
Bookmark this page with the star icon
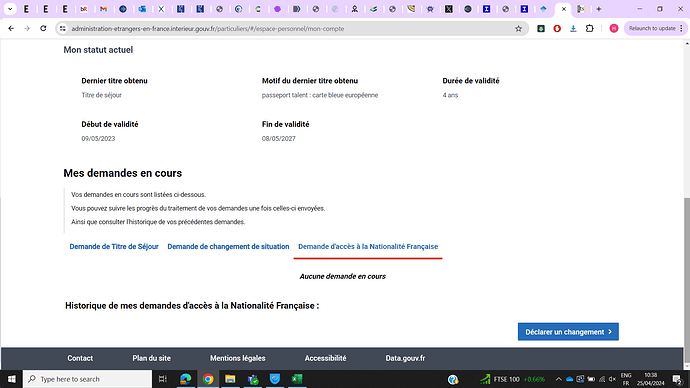tap(518, 29)
